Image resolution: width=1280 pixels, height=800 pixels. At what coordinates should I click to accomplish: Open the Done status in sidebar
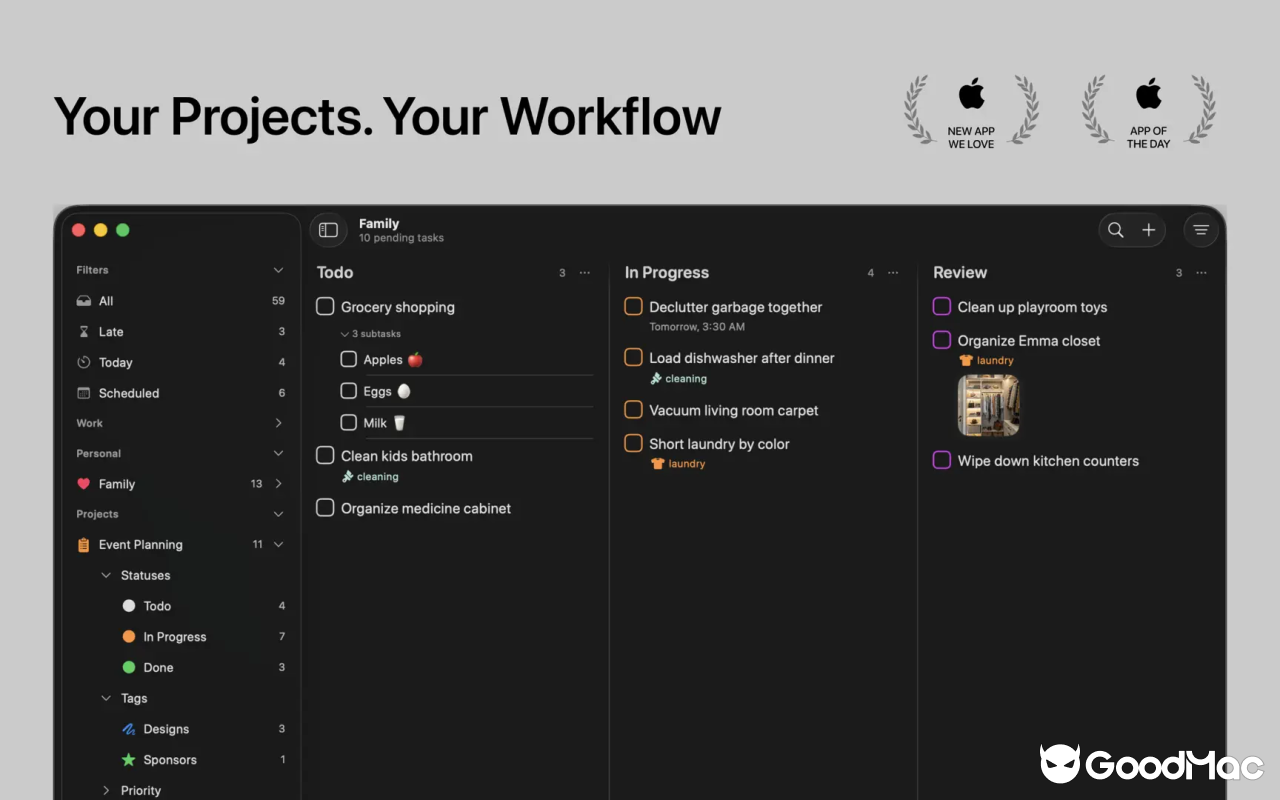(181, 667)
